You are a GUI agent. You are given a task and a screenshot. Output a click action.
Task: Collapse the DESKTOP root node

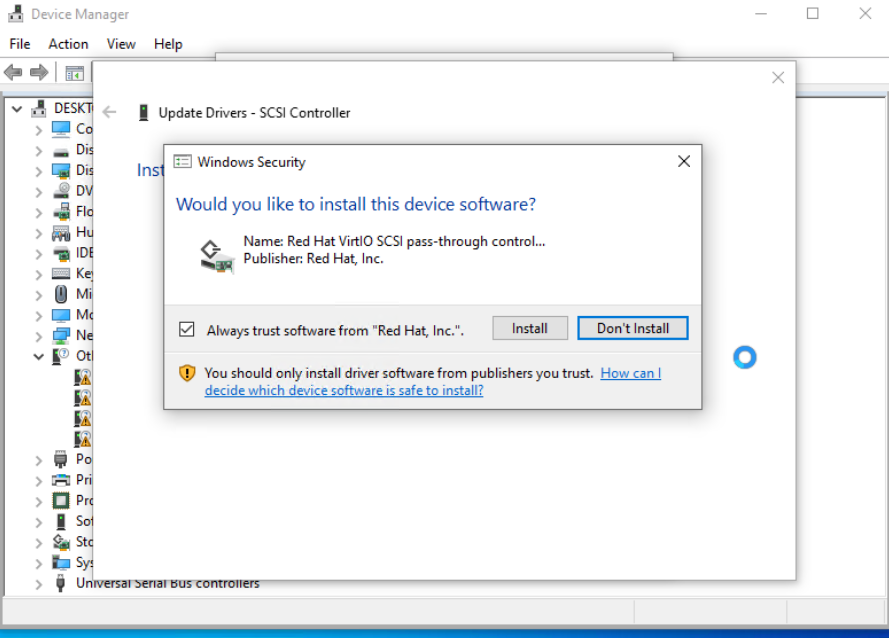[x=17, y=108]
